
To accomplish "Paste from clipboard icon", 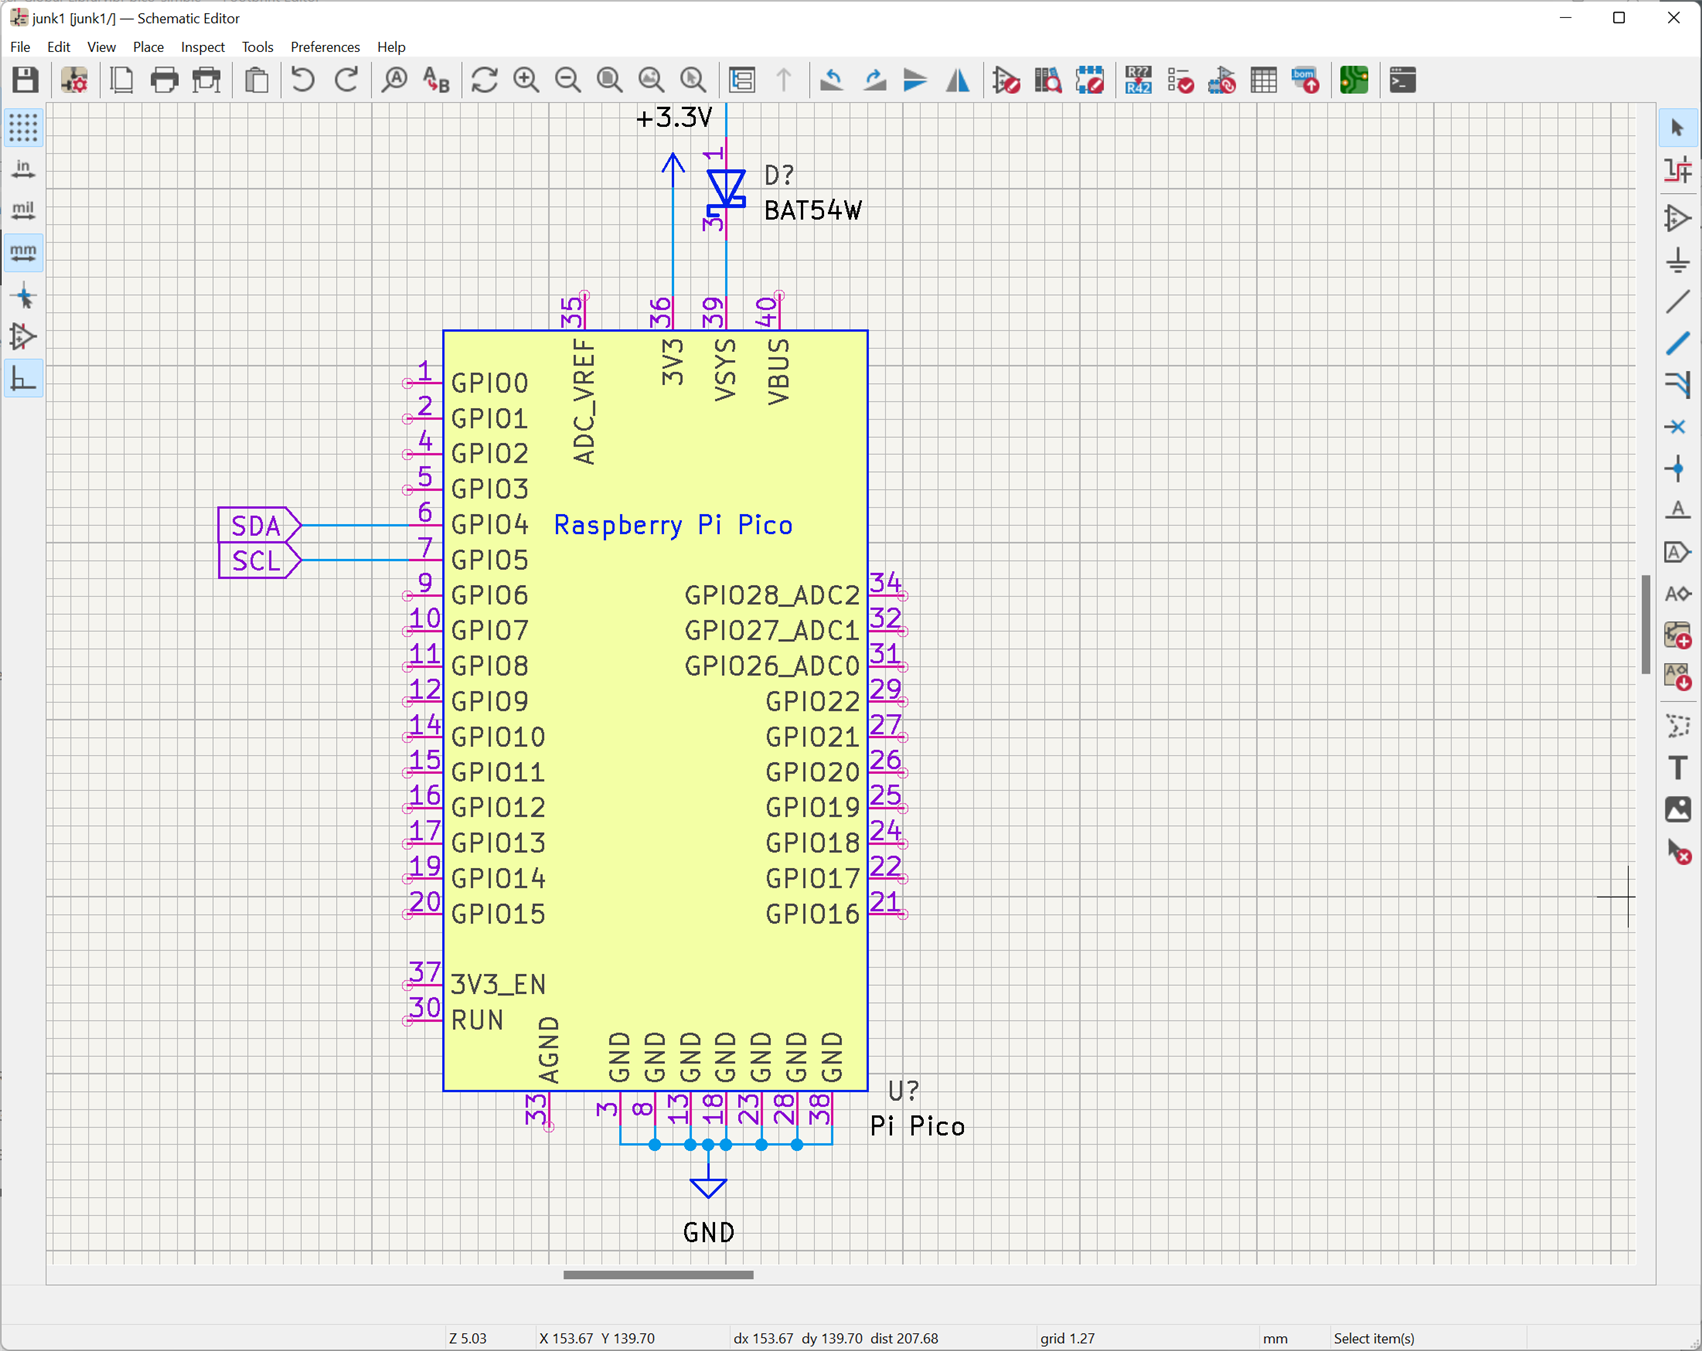I will 257,80.
